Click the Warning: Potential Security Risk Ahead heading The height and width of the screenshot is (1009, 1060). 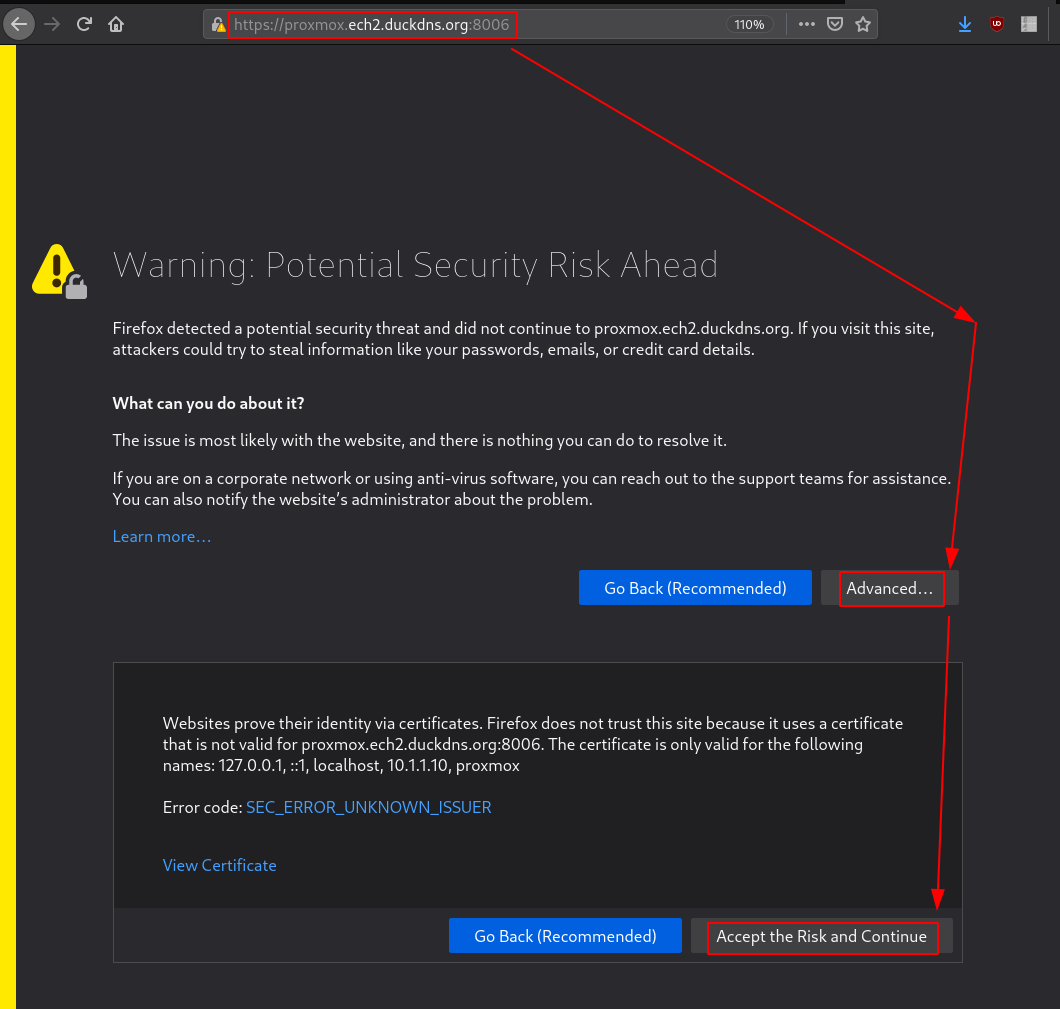click(415, 265)
